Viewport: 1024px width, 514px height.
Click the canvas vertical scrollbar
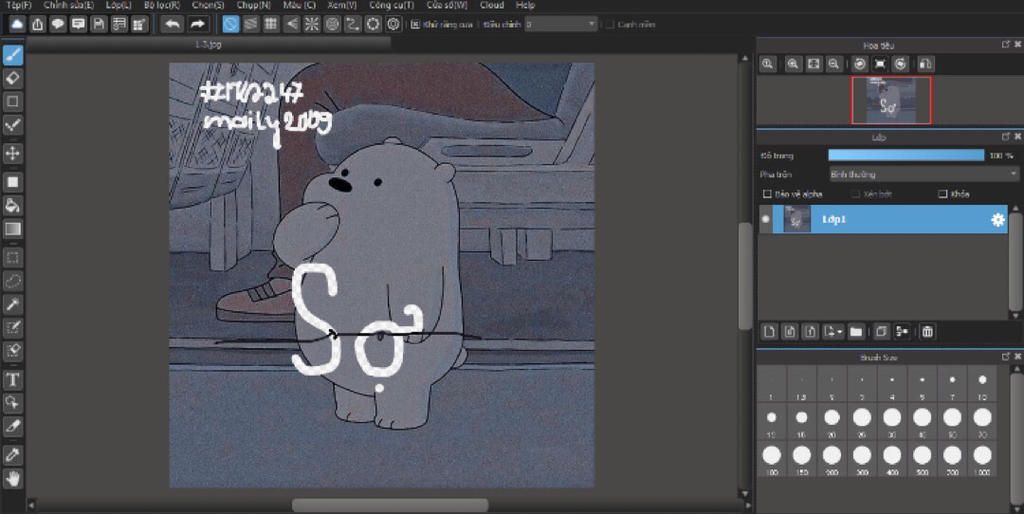tap(745, 276)
